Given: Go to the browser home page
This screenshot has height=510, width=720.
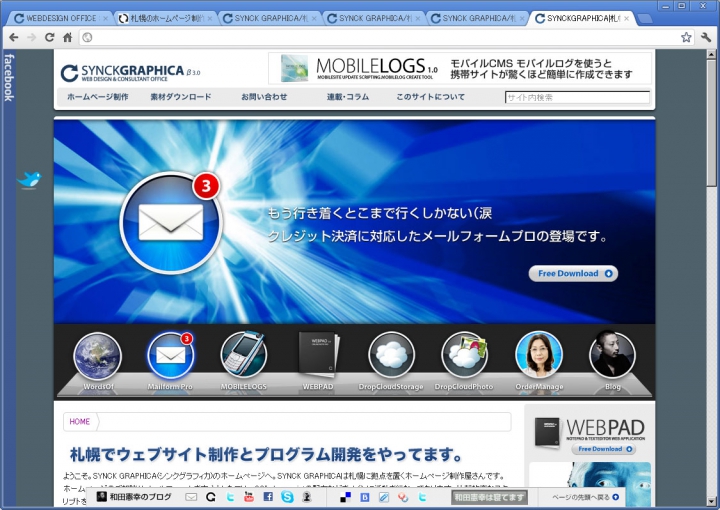Looking at the screenshot, I should pos(68,37).
